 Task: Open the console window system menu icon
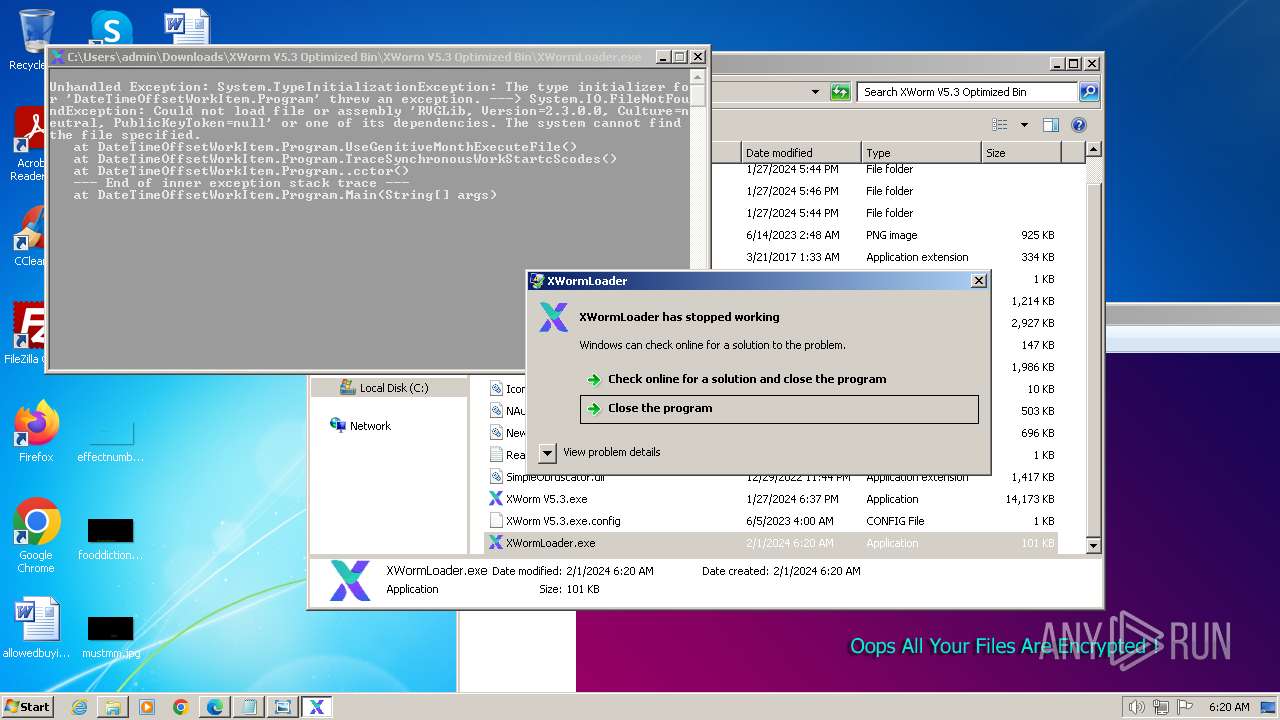[x=58, y=57]
